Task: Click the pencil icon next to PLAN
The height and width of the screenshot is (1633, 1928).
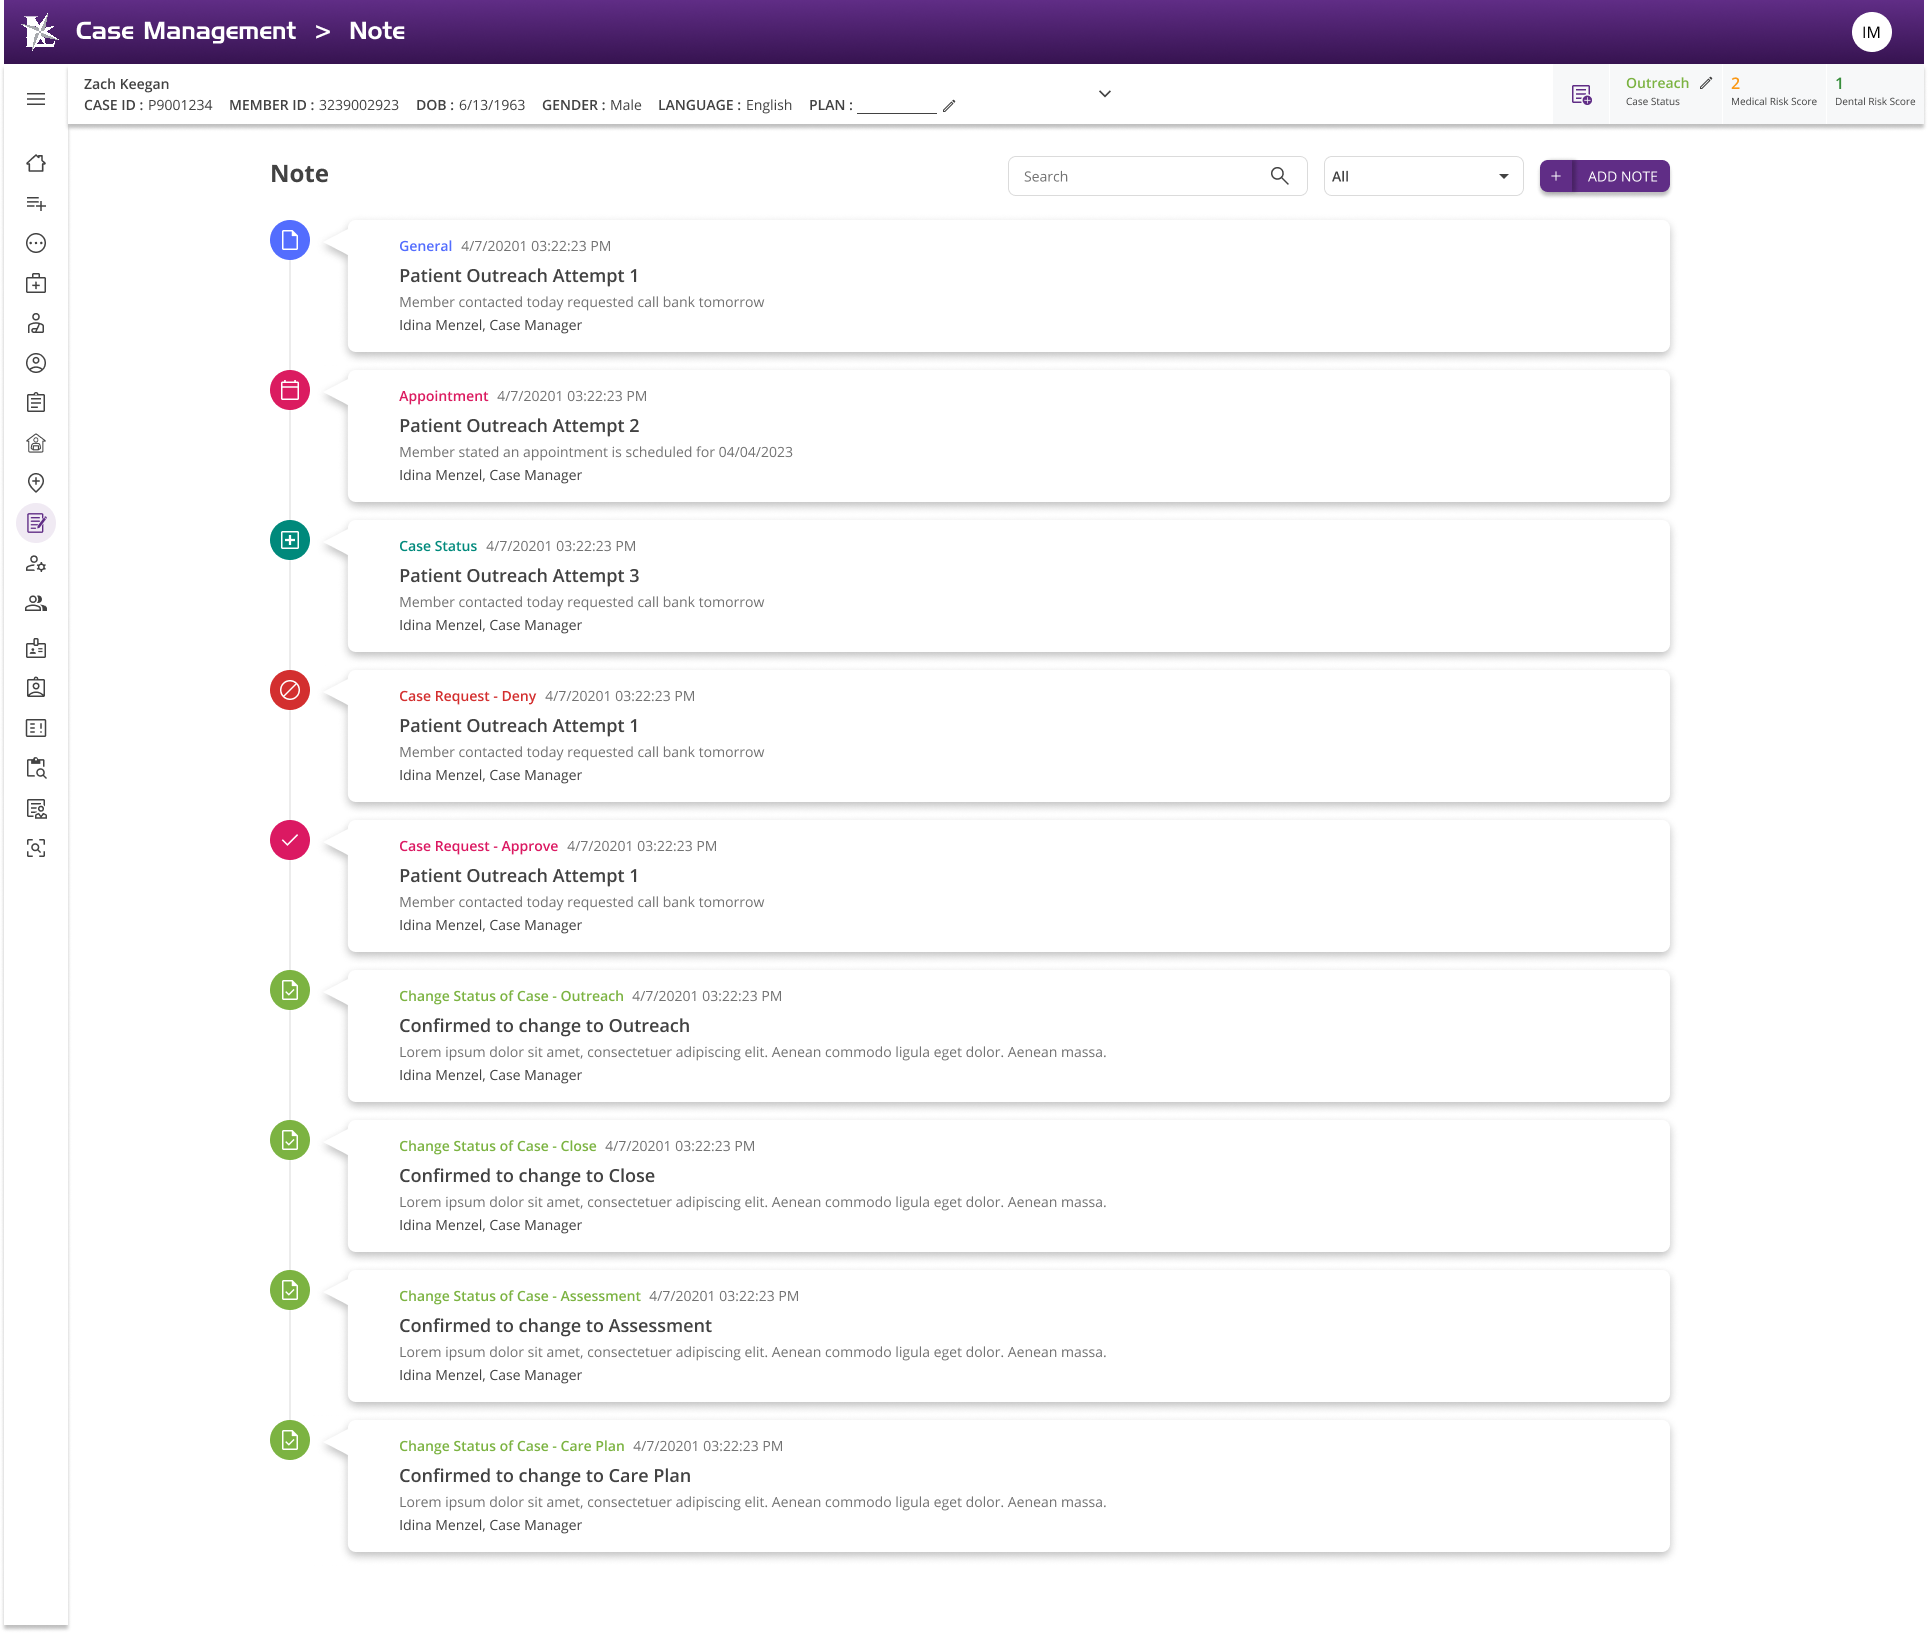Action: [x=949, y=106]
